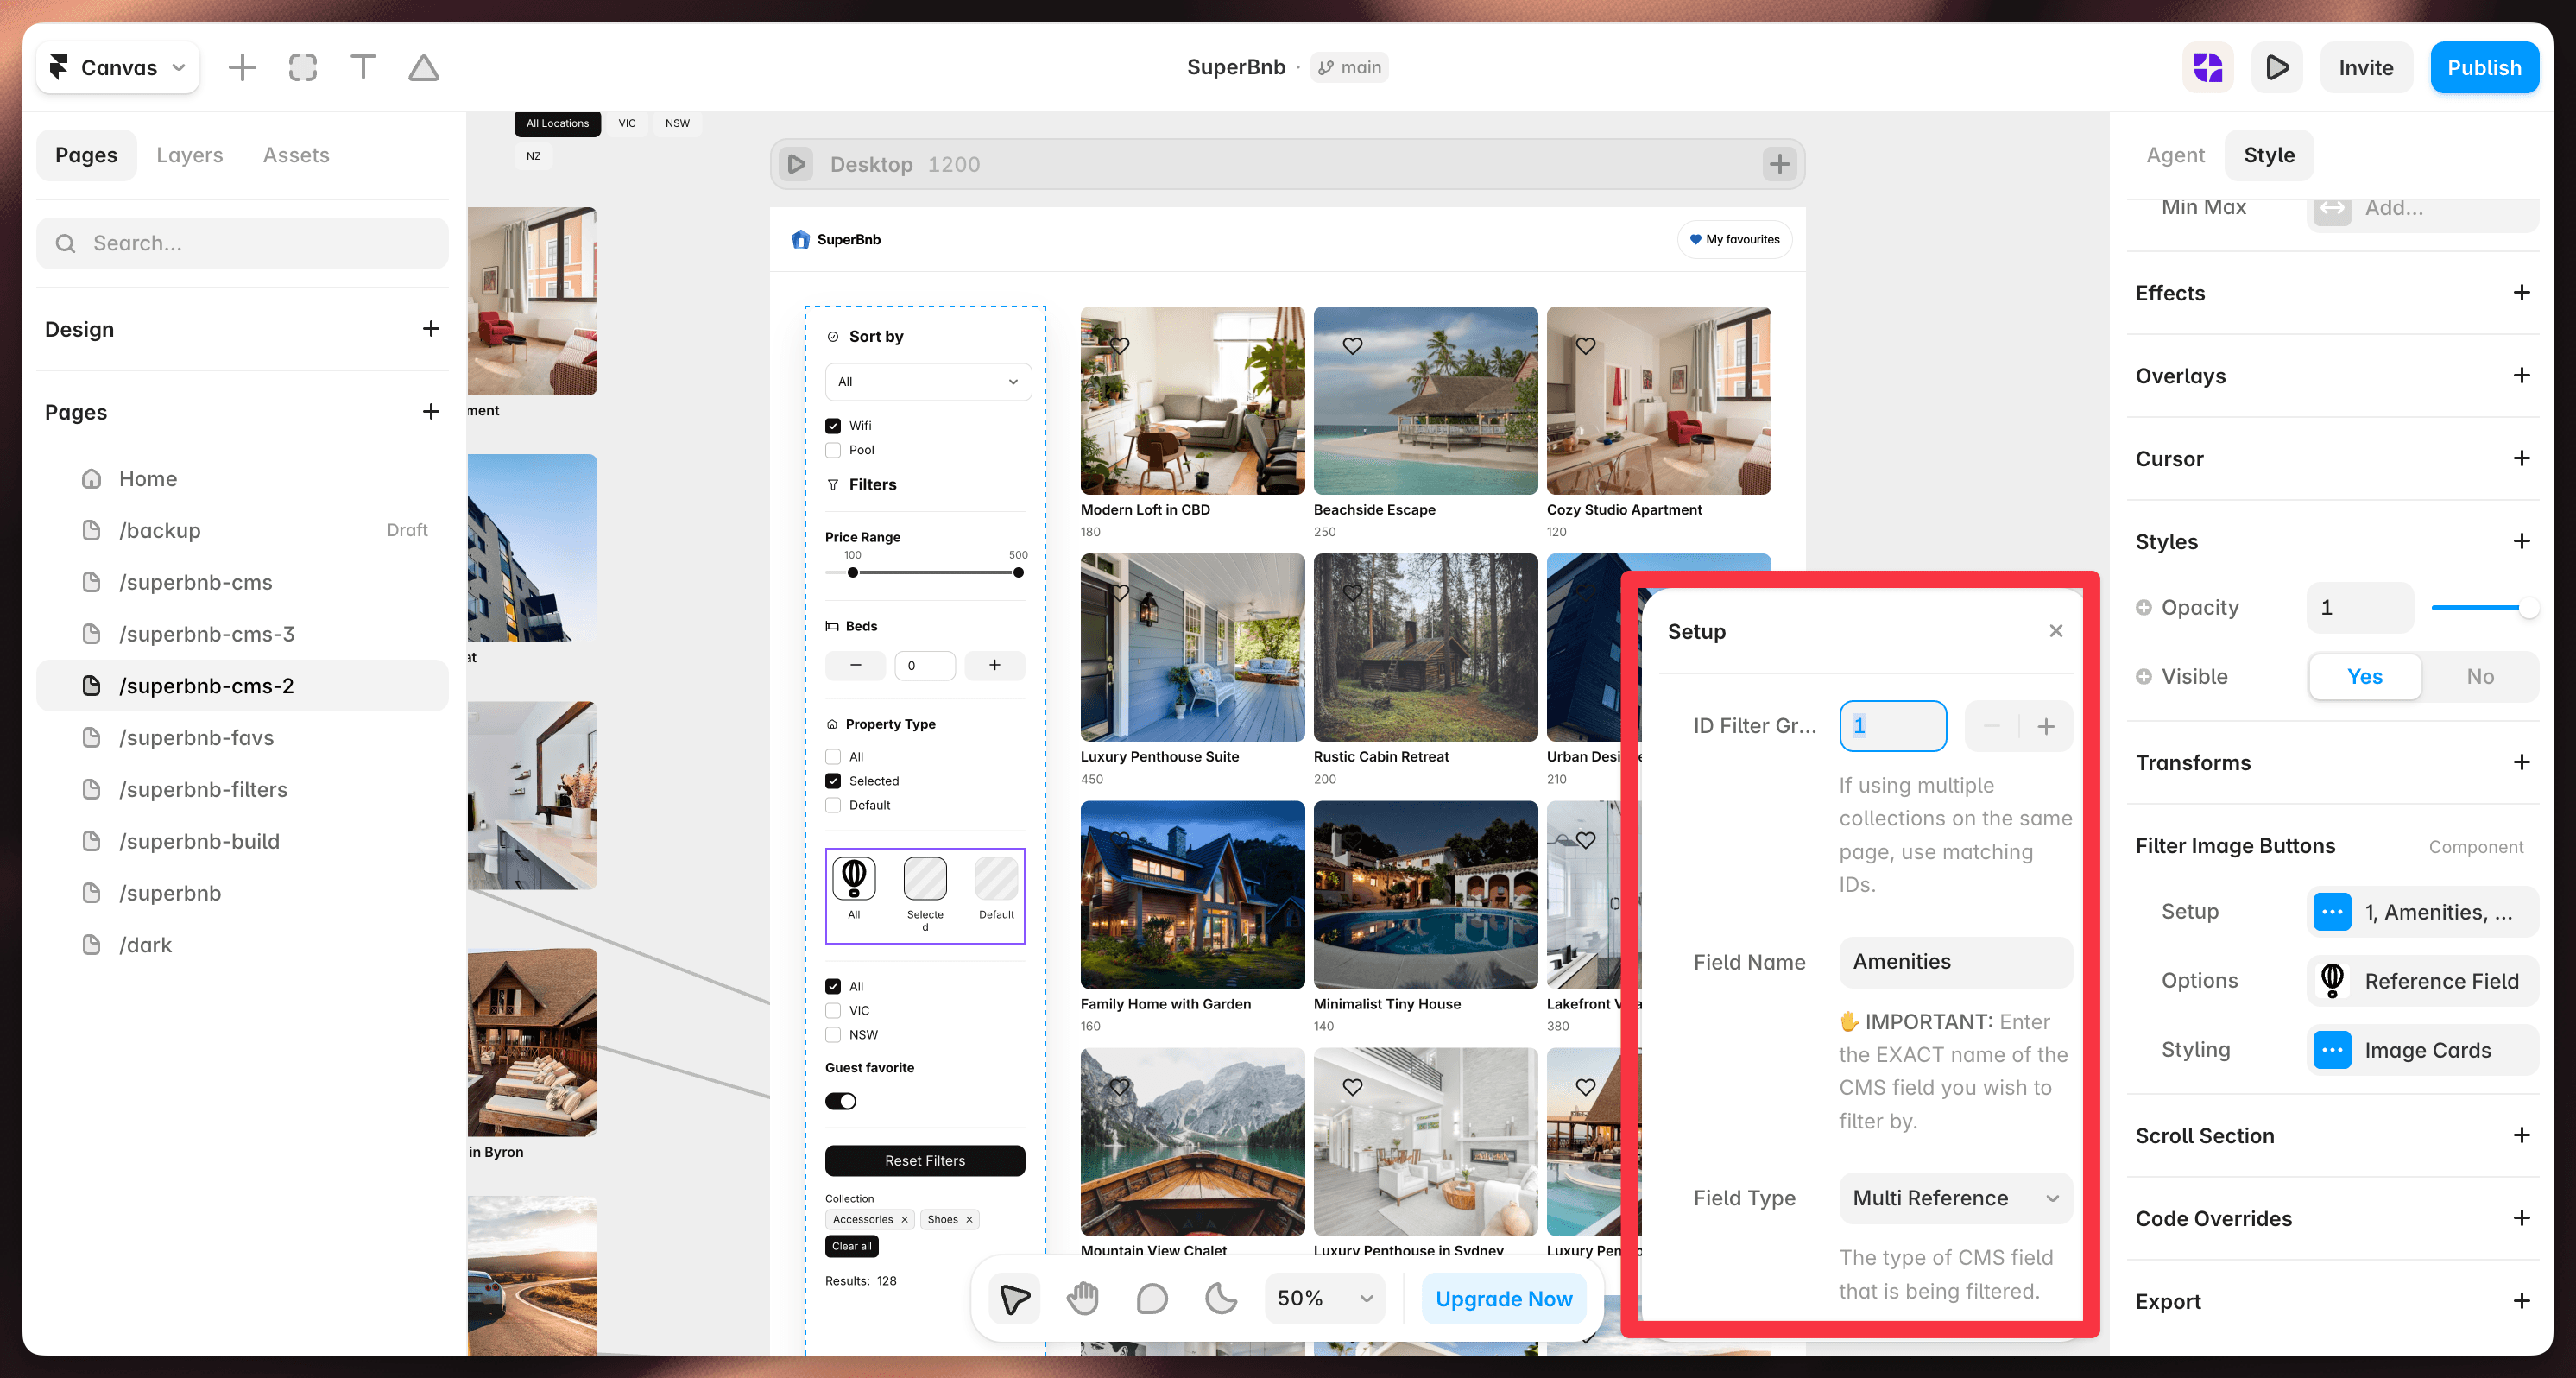Open the Home page
Viewport: 2576px width, 1378px height.
pyautogui.click(x=243, y=479)
